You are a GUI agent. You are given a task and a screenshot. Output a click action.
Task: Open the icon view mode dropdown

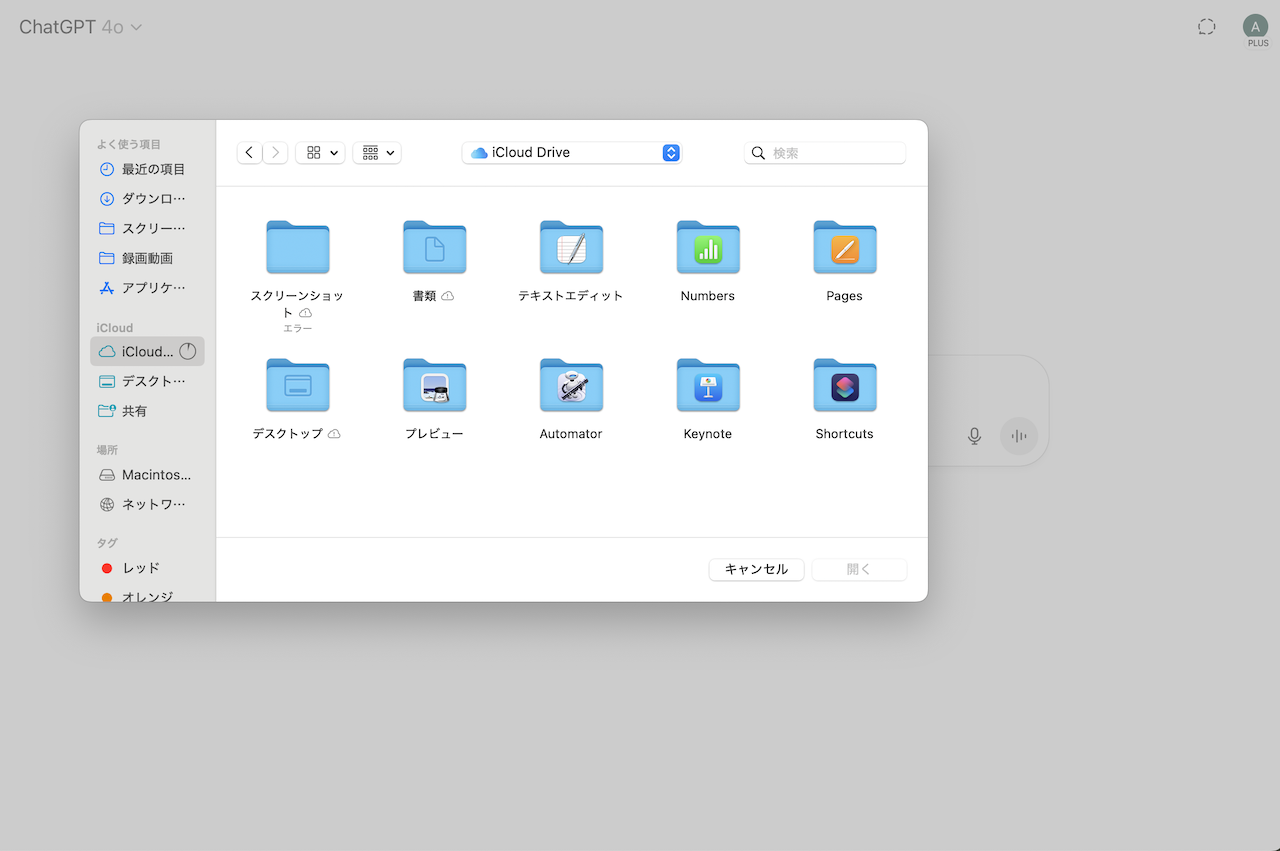point(320,153)
